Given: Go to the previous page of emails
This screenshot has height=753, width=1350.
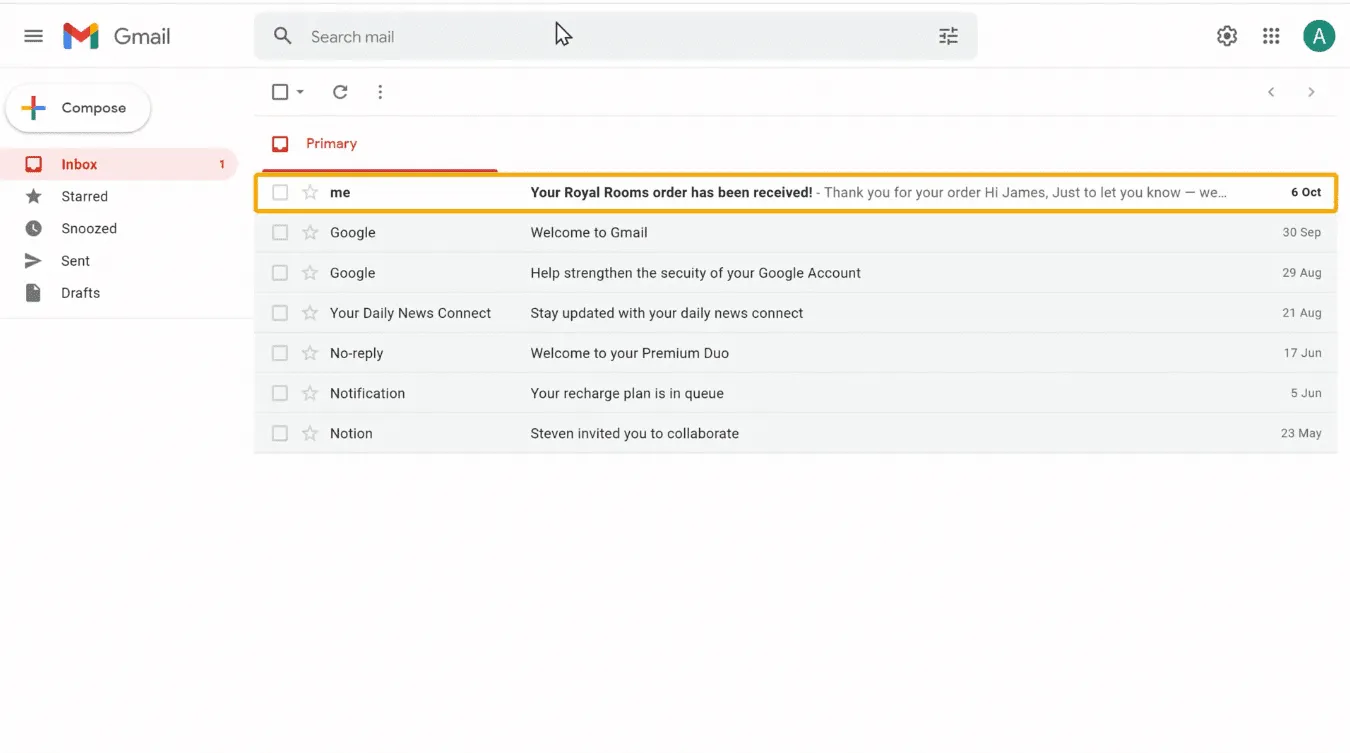Looking at the screenshot, I should click(x=1271, y=92).
